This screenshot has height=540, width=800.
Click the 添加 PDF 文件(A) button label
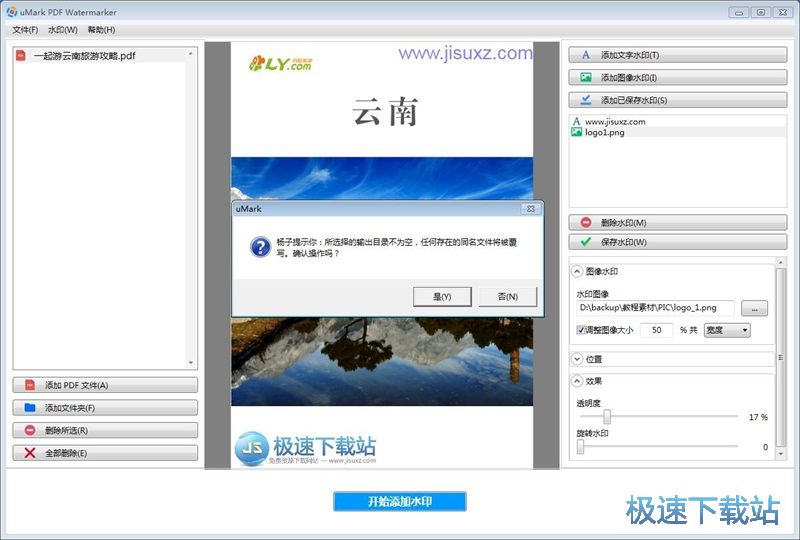[77, 385]
